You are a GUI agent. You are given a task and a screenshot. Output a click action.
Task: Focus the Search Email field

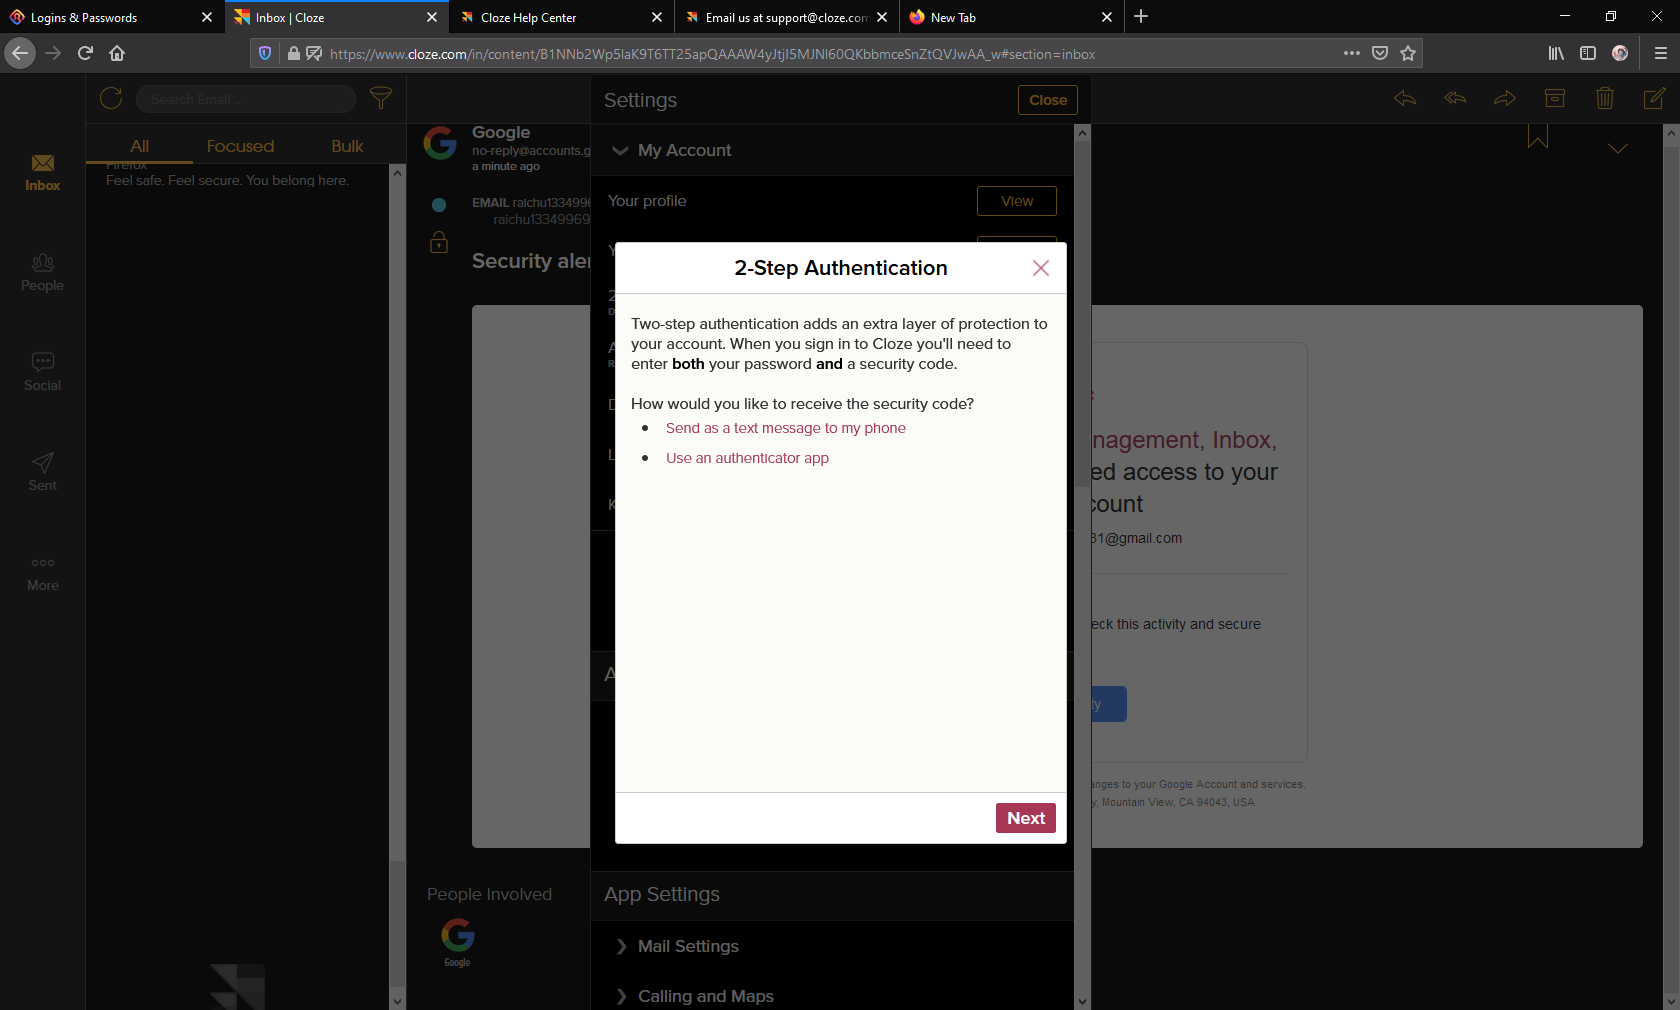246,99
